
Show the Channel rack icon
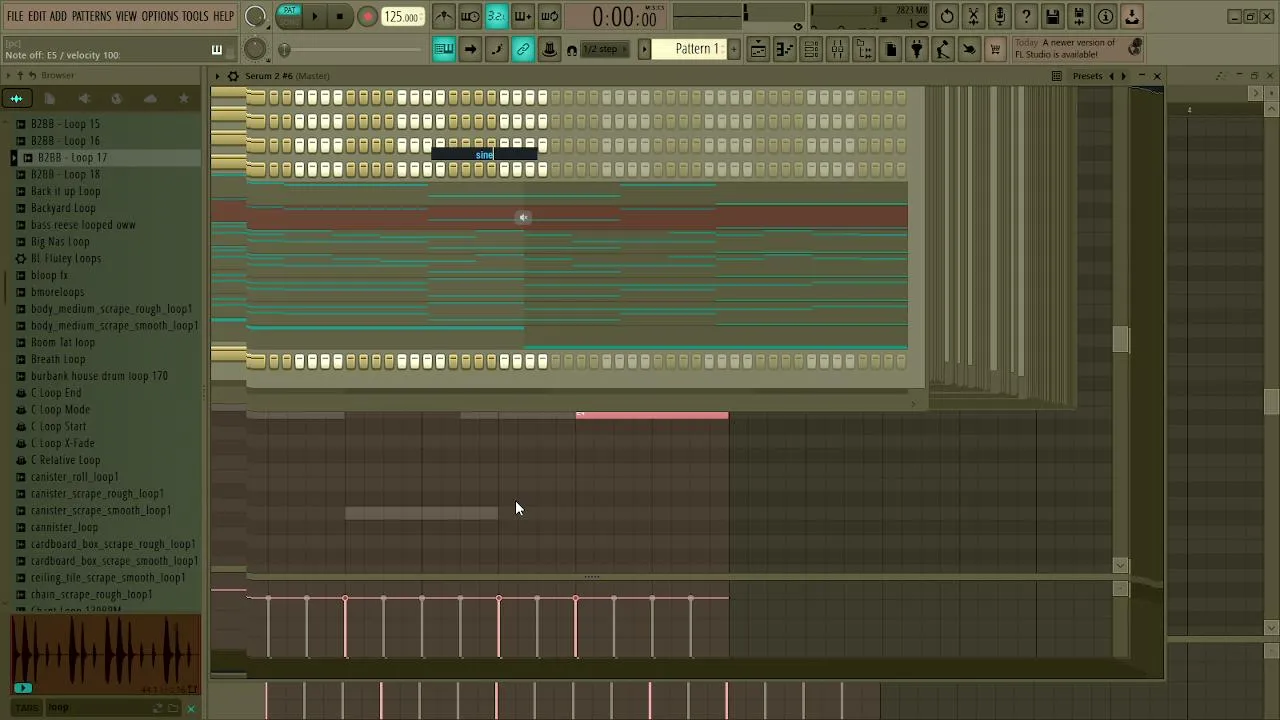[811, 49]
